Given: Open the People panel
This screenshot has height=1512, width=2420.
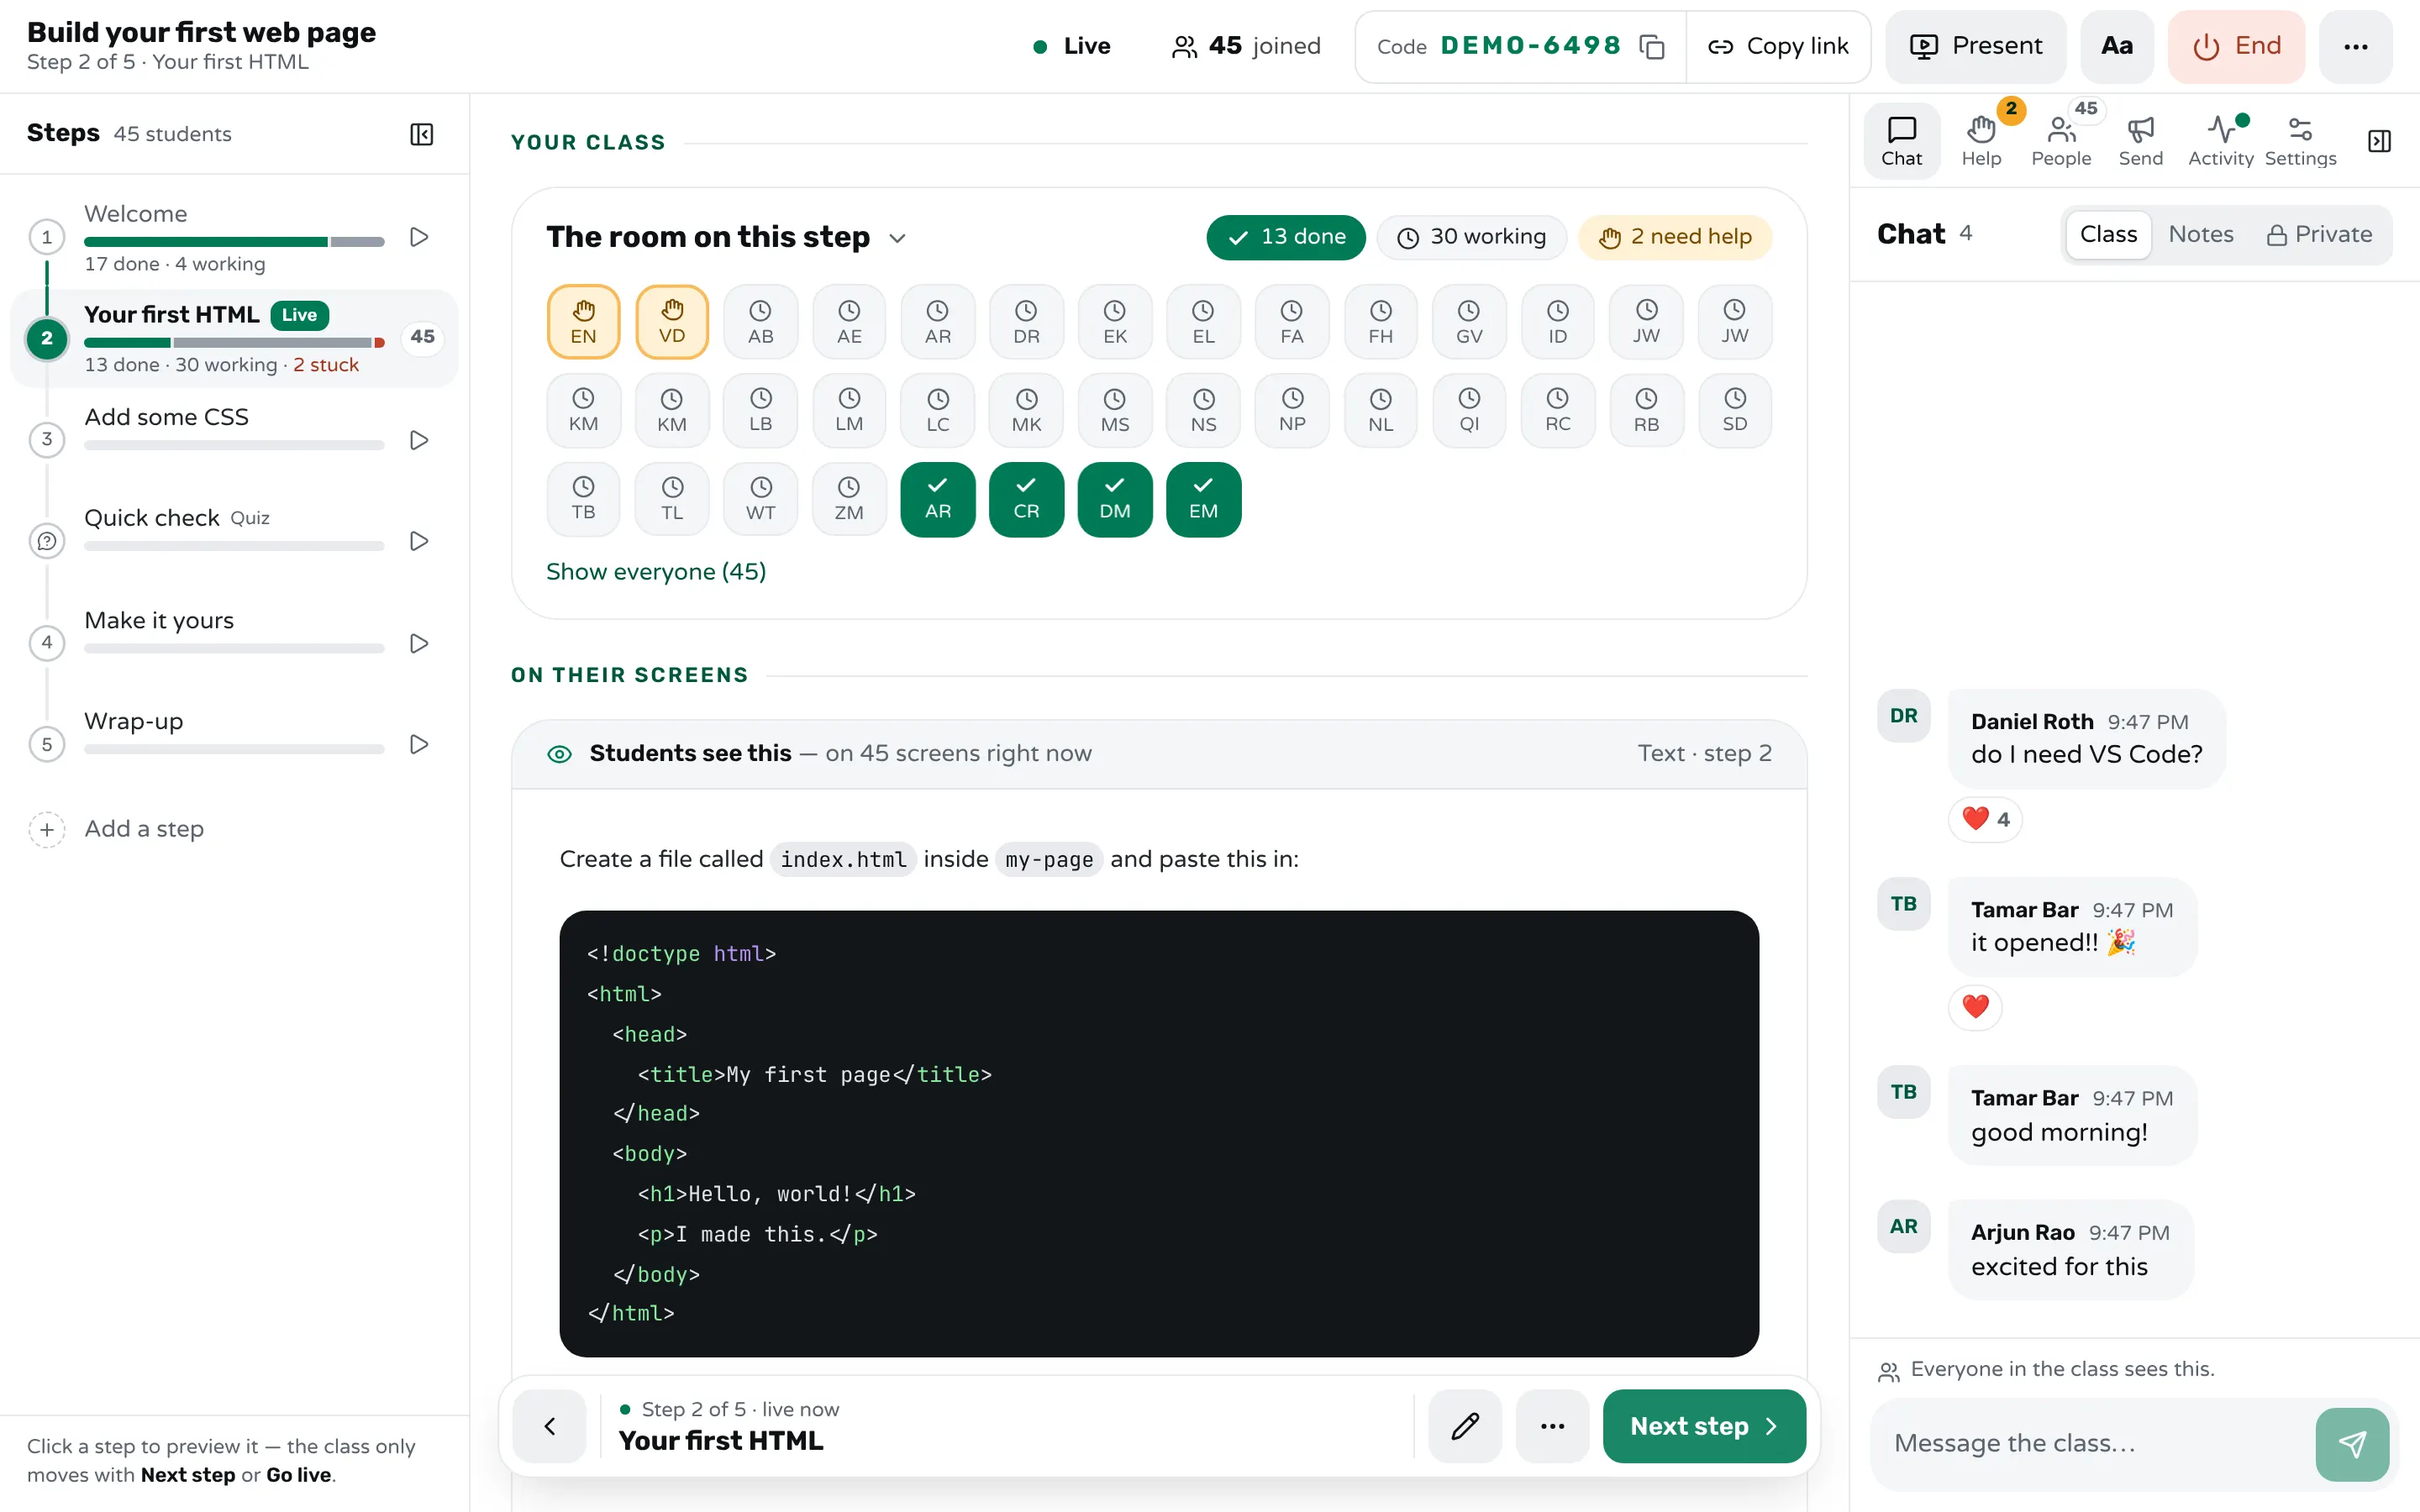Looking at the screenshot, I should [2061, 141].
